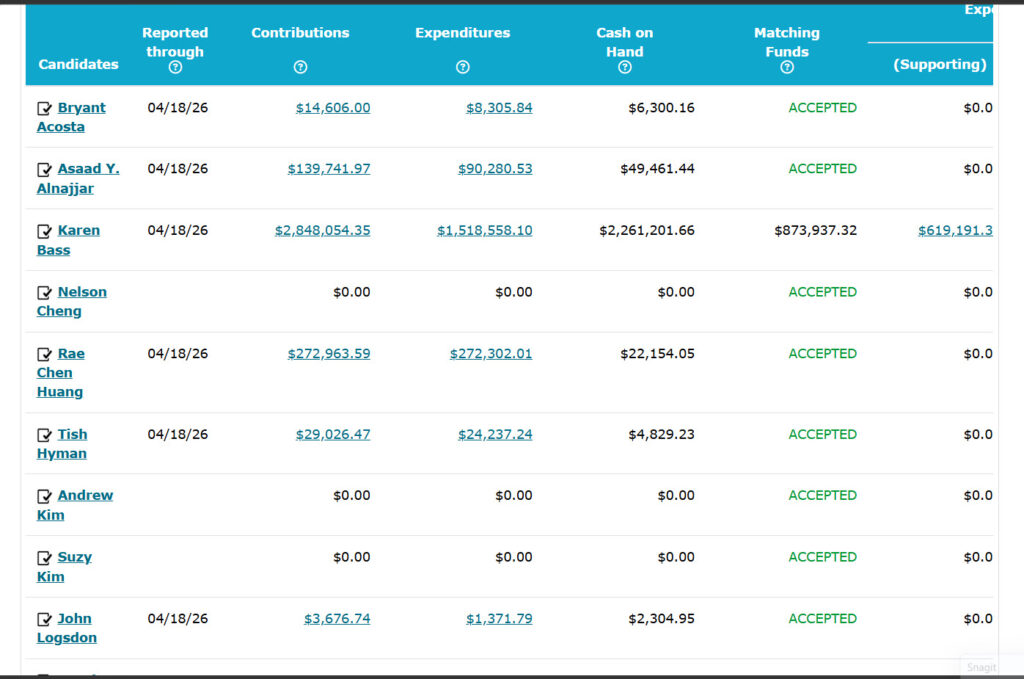Open Asaad Y. Alnajjar candidate page

click(x=78, y=178)
